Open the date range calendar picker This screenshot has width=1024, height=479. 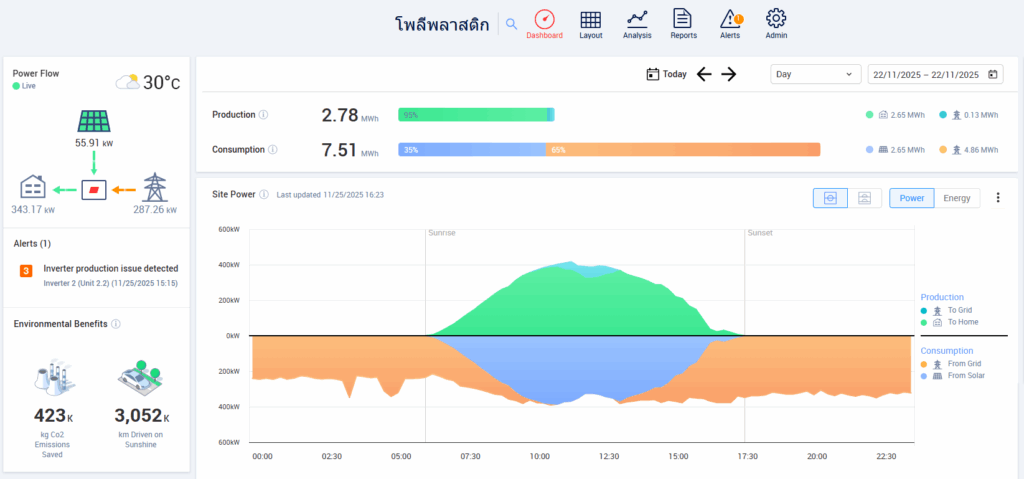tap(993, 74)
